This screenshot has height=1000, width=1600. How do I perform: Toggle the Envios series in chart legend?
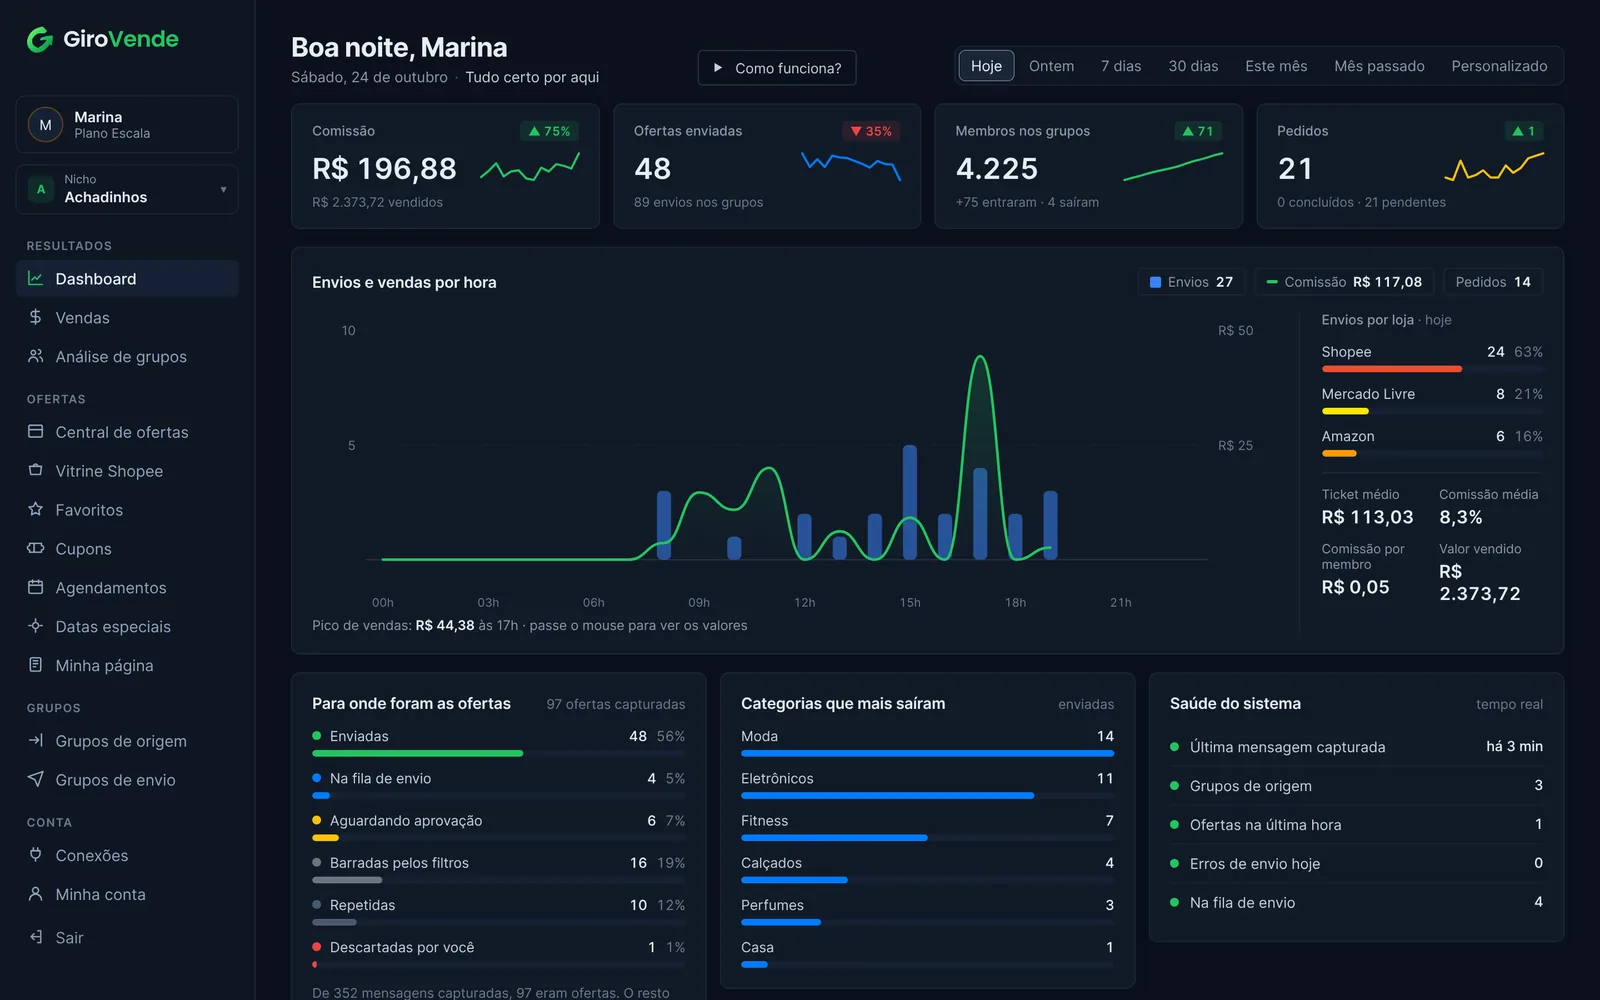pyautogui.click(x=1191, y=282)
